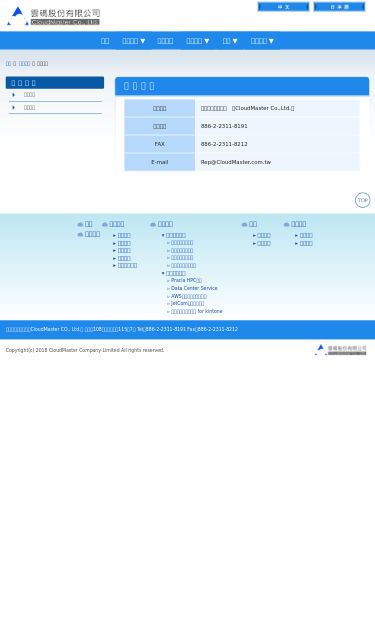
Task: Click the blue footer bar address and Tel text
Action: click(x=122, y=329)
